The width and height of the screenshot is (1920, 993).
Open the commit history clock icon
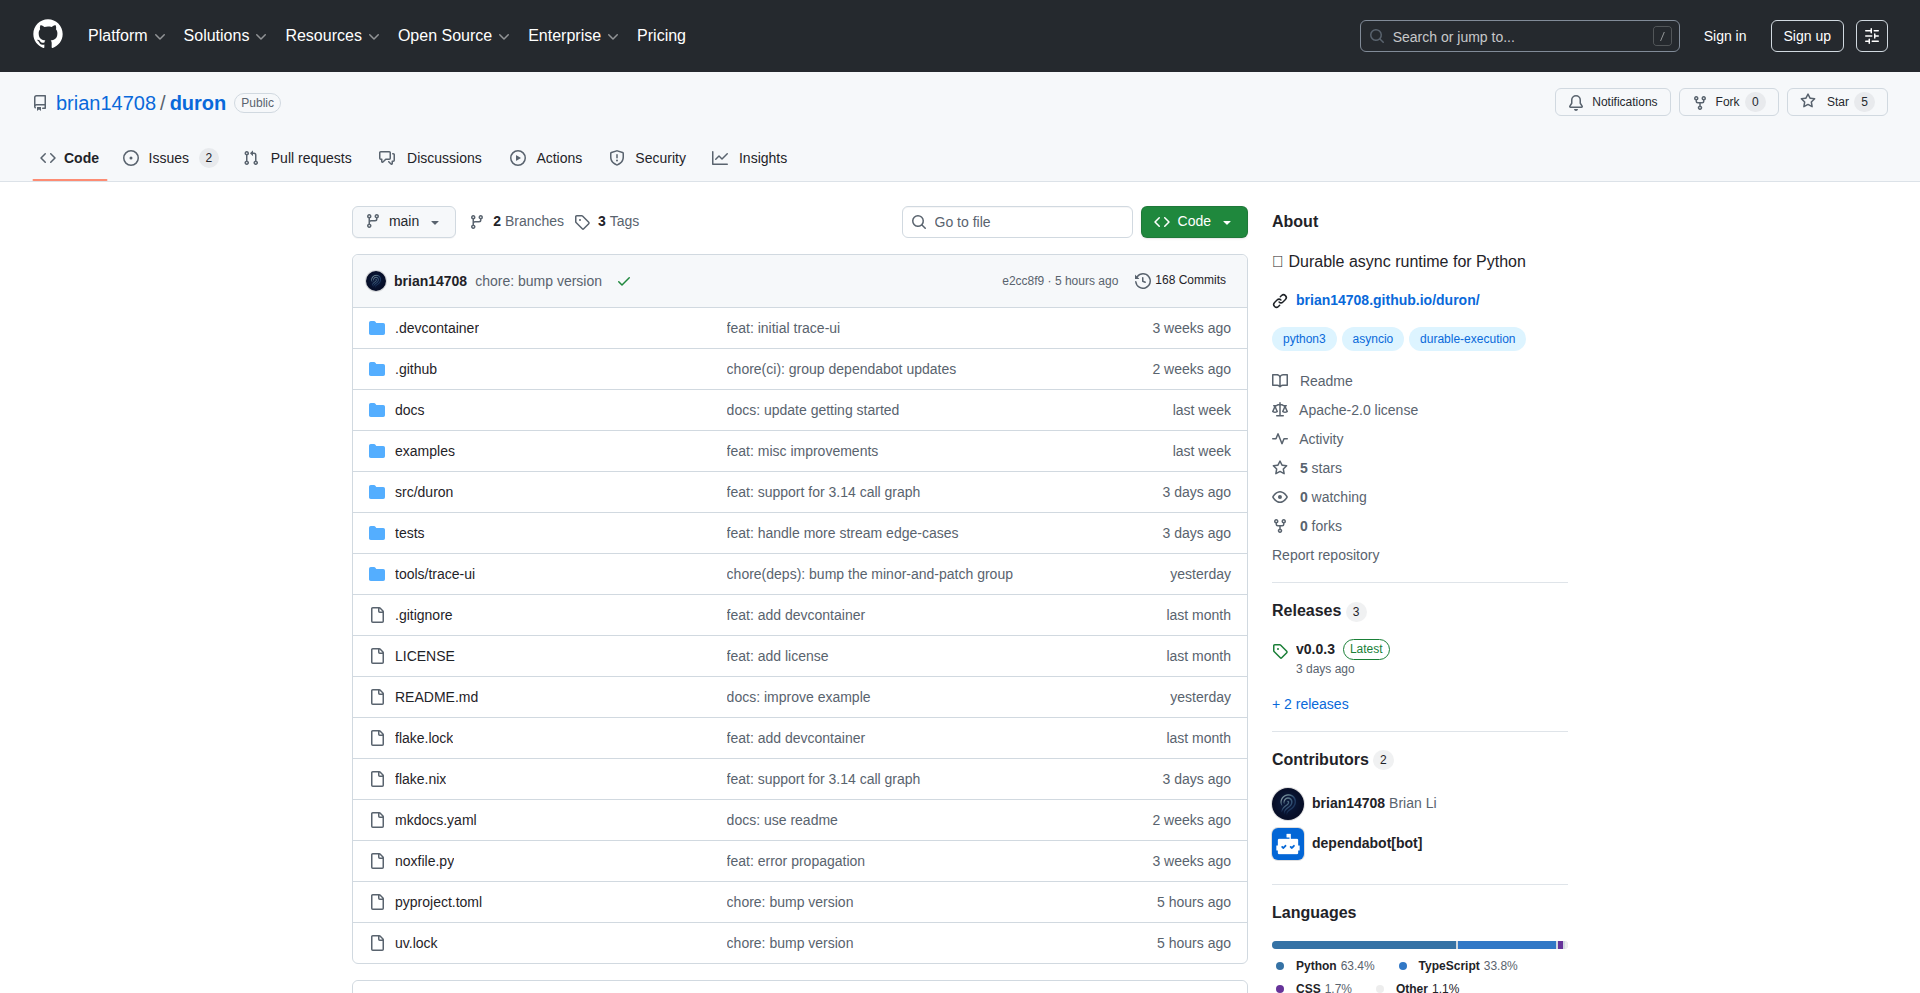tap(1143, 280)
